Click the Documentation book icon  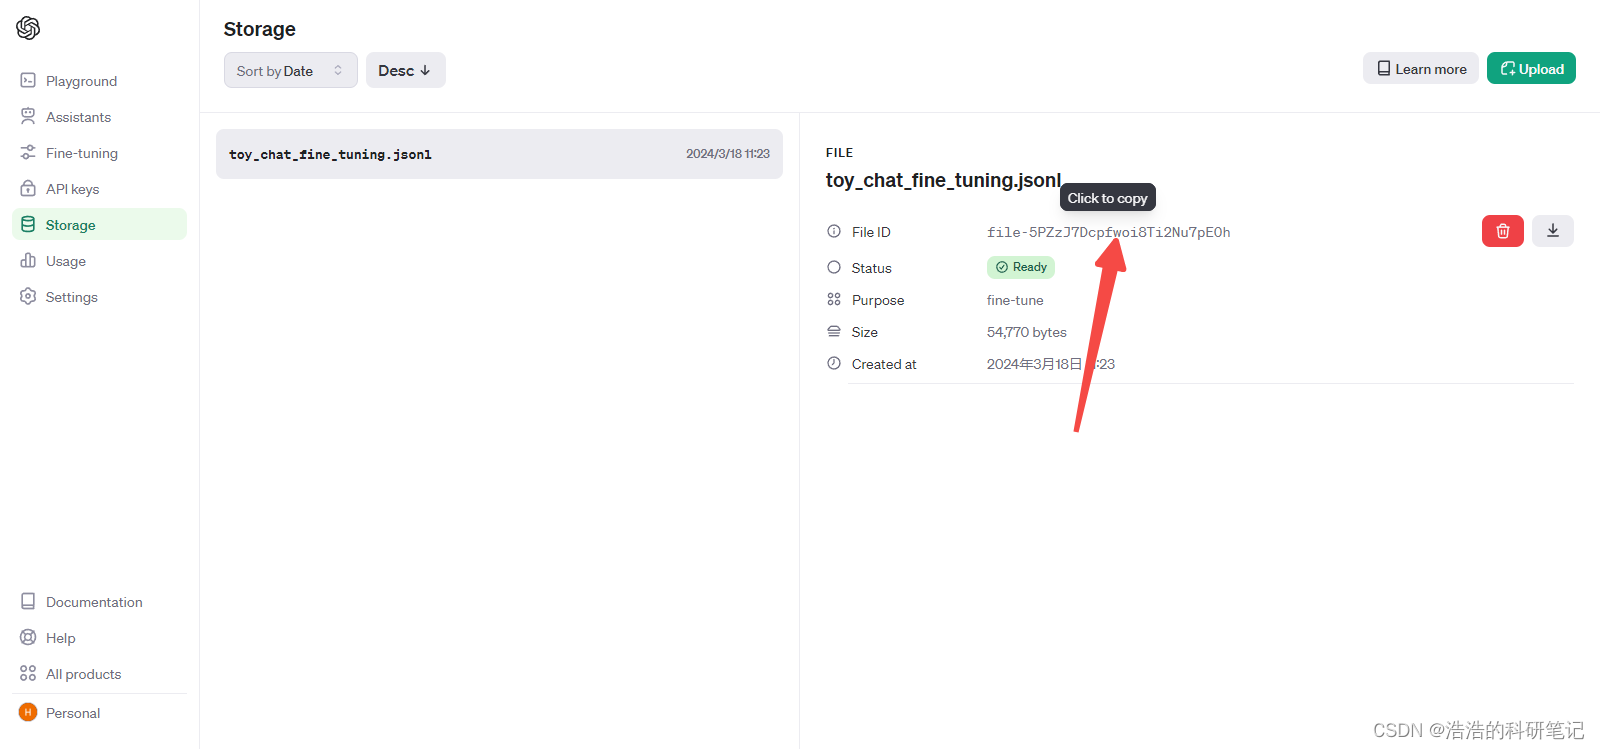(x=28, y=601)
